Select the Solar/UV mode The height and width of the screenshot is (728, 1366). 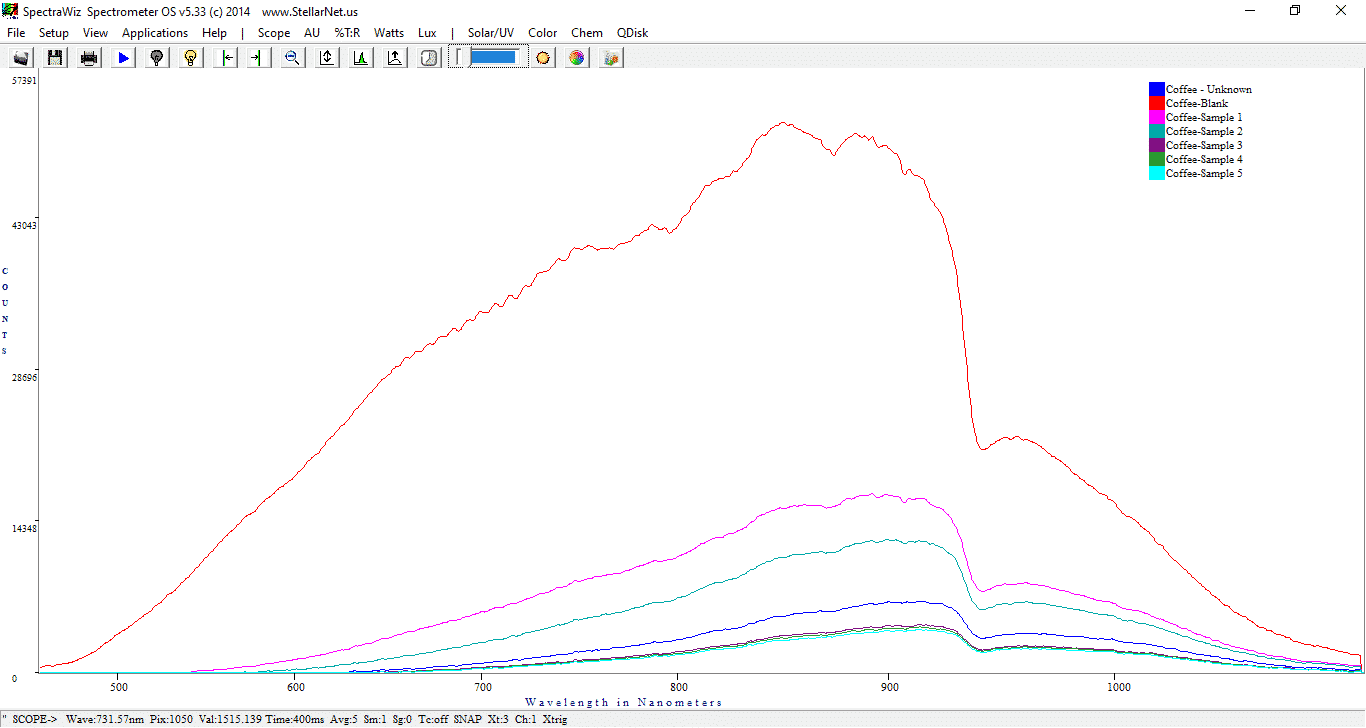tap(491, 33)
